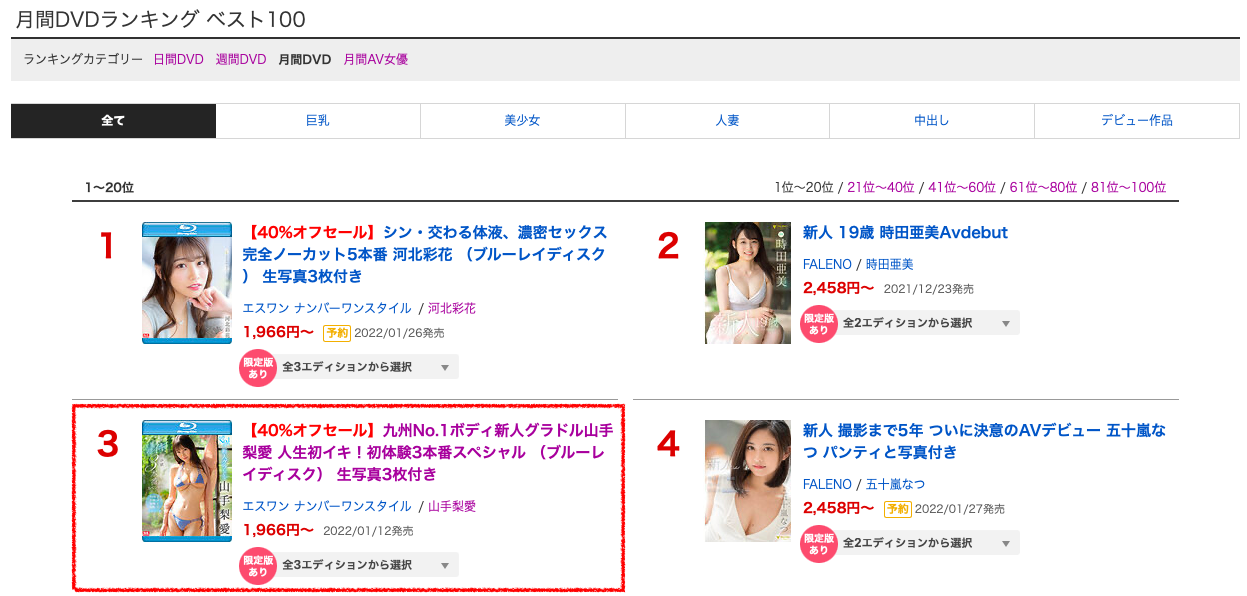Click the 予約 badge on rank 1 item

(337, 333)
